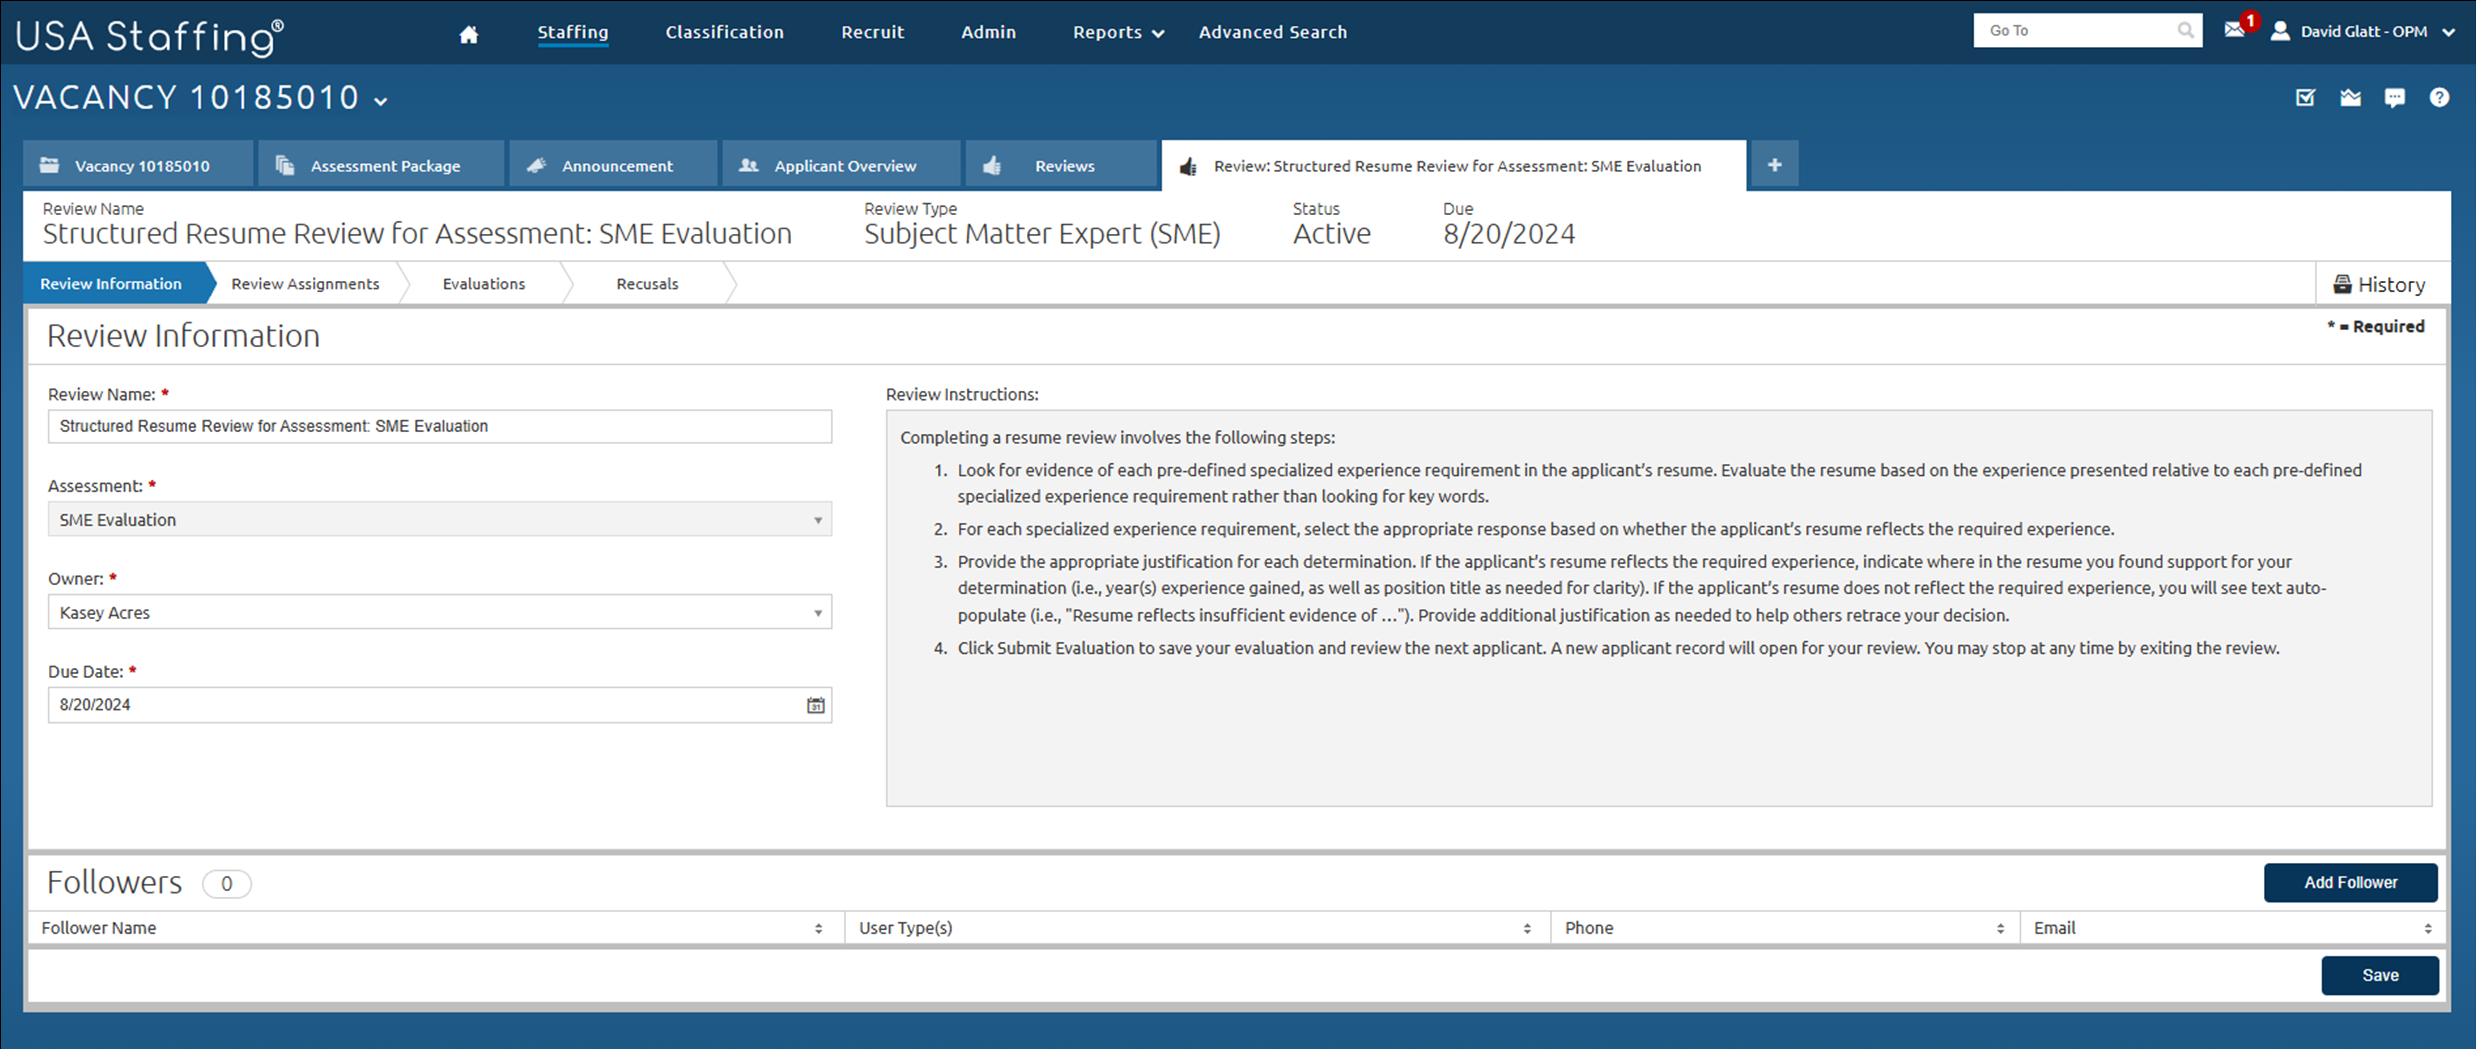
Task: Click inside the Go To search field
Action: coord(2070,30)
